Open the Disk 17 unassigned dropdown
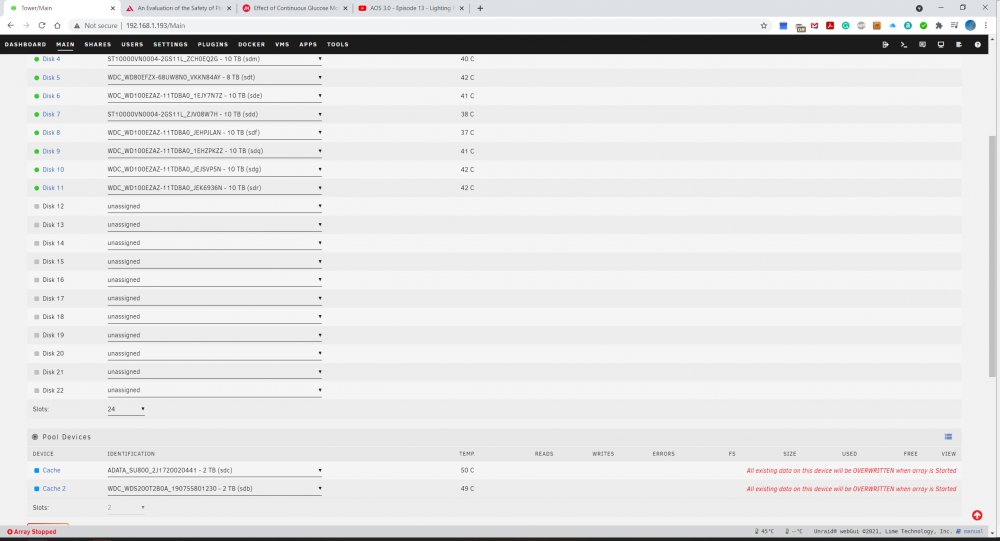 tap(214, 298)
